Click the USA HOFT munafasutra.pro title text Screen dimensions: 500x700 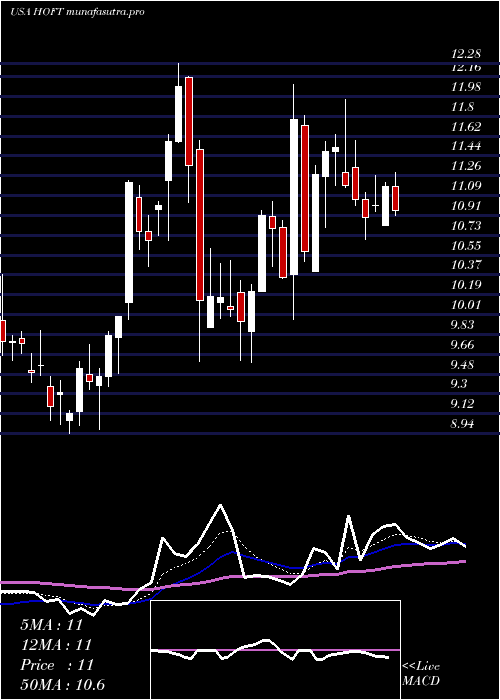click(x=78, y=12)
